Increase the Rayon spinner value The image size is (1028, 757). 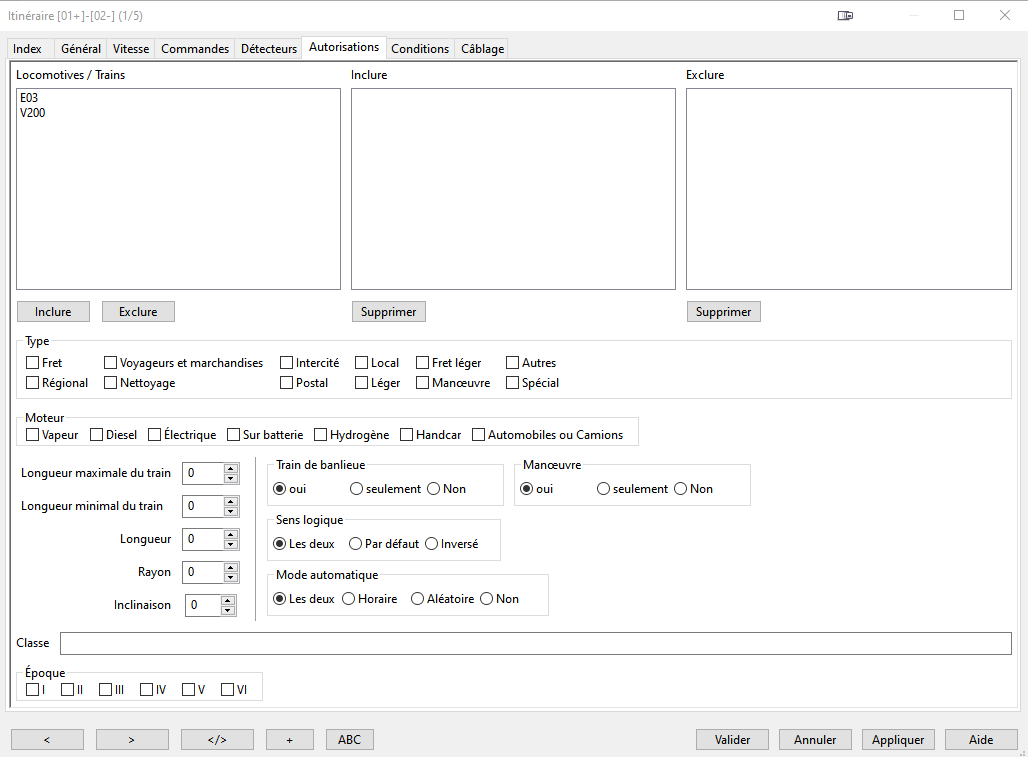[231, 567]
